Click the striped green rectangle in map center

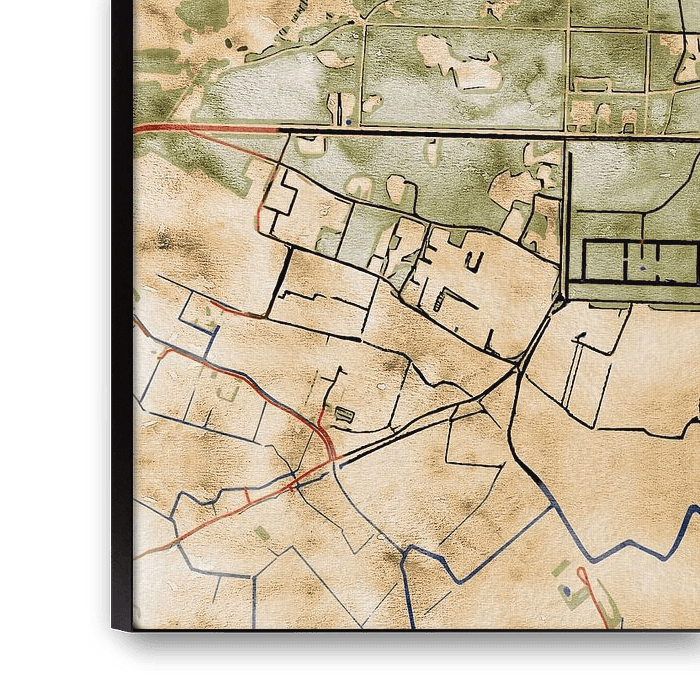tap(343, 414)
